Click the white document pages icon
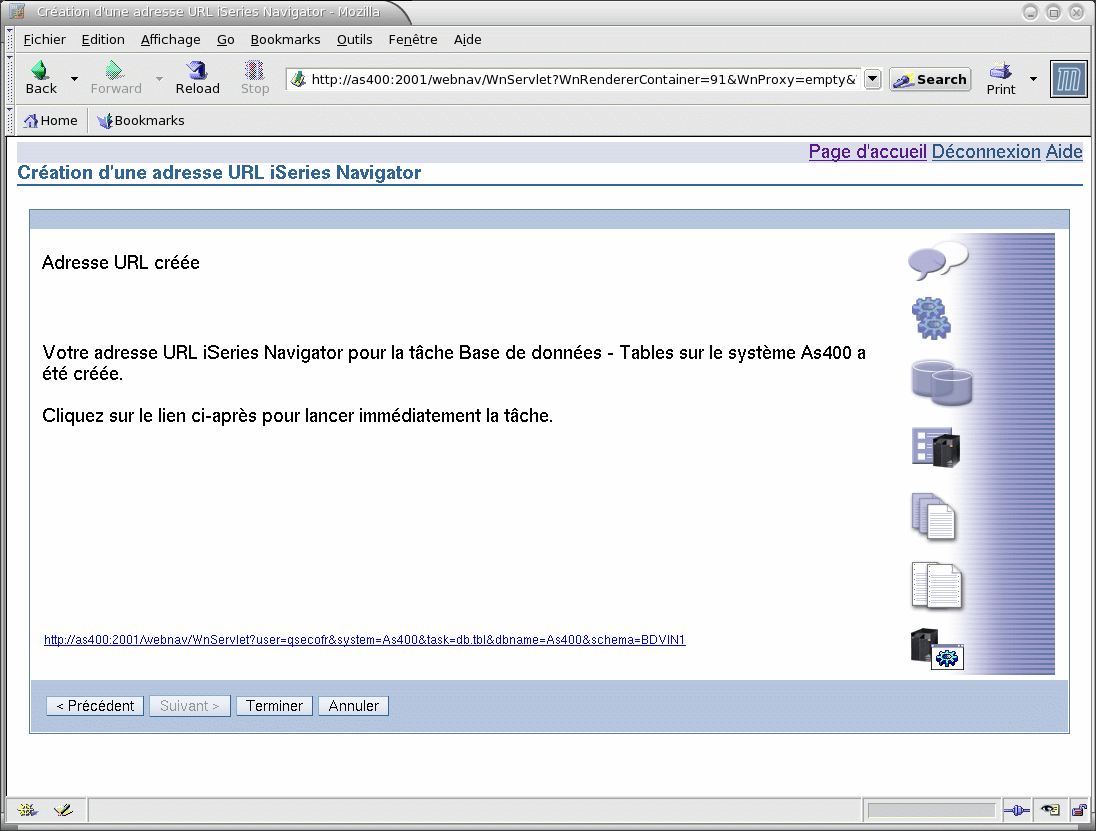Viewport: 1096px width, 831px height. click(937, 585)
